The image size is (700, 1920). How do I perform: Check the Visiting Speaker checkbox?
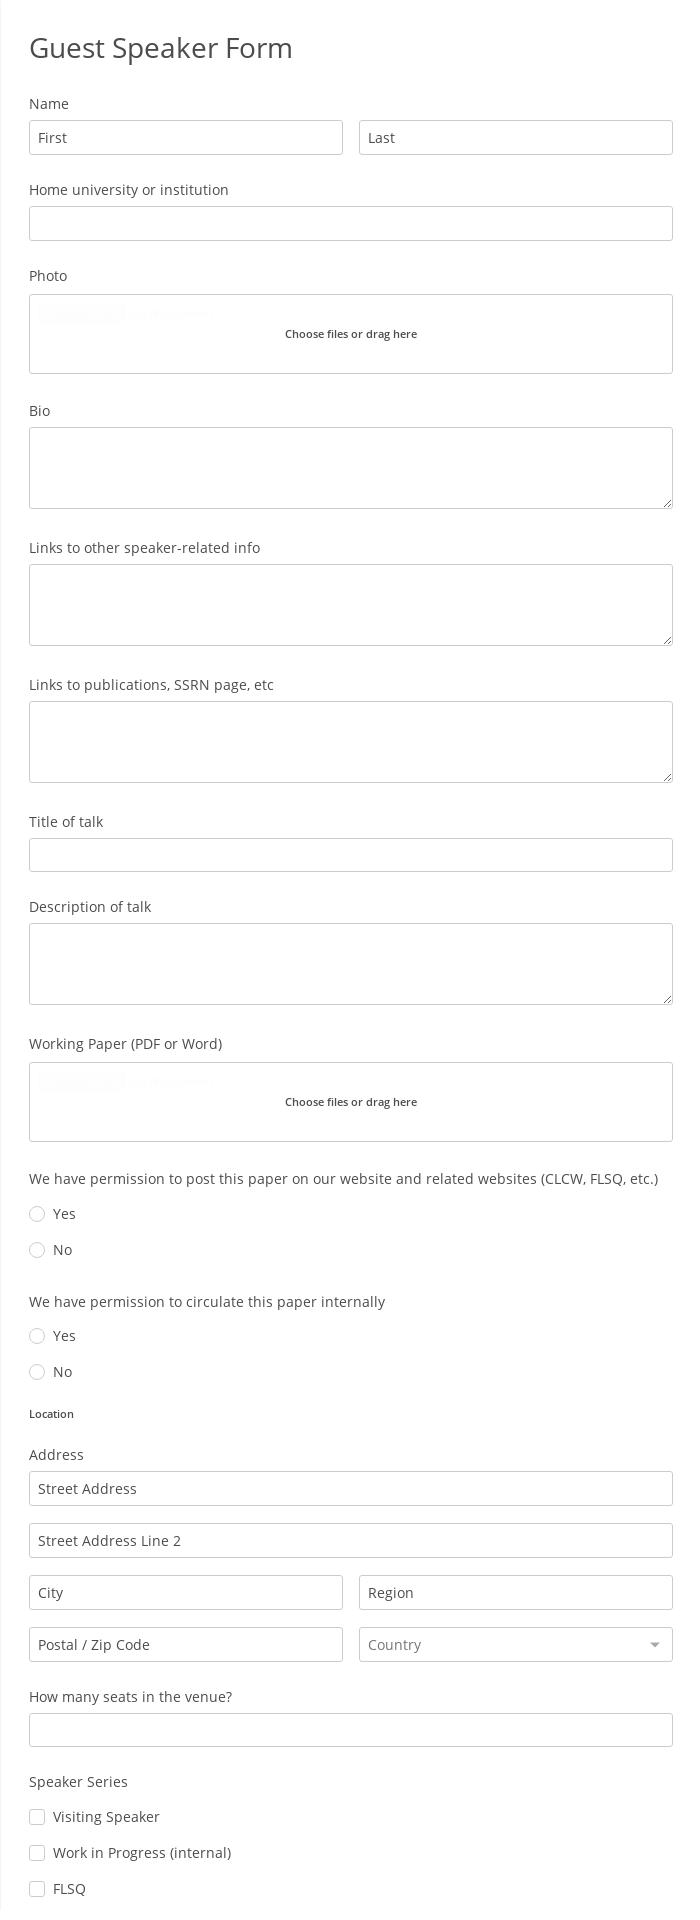click(x=37, y=1816)
